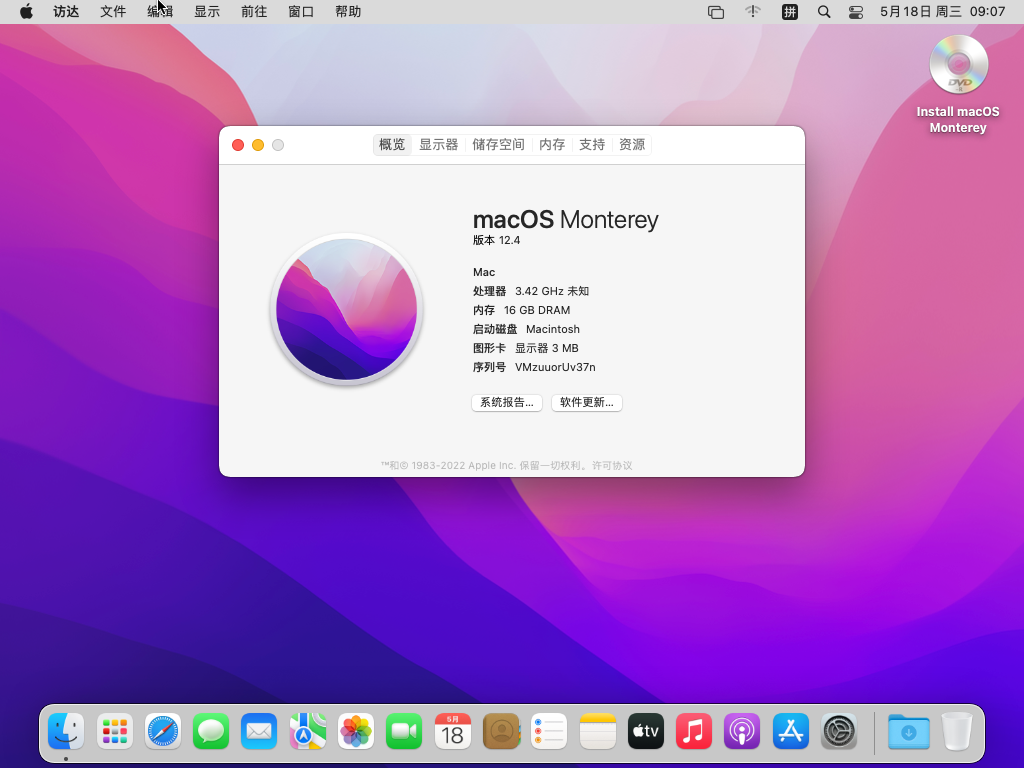Open the Mail app icon
The width and height of the screenshot is (1024, 768).
click(x=259, y=731)
